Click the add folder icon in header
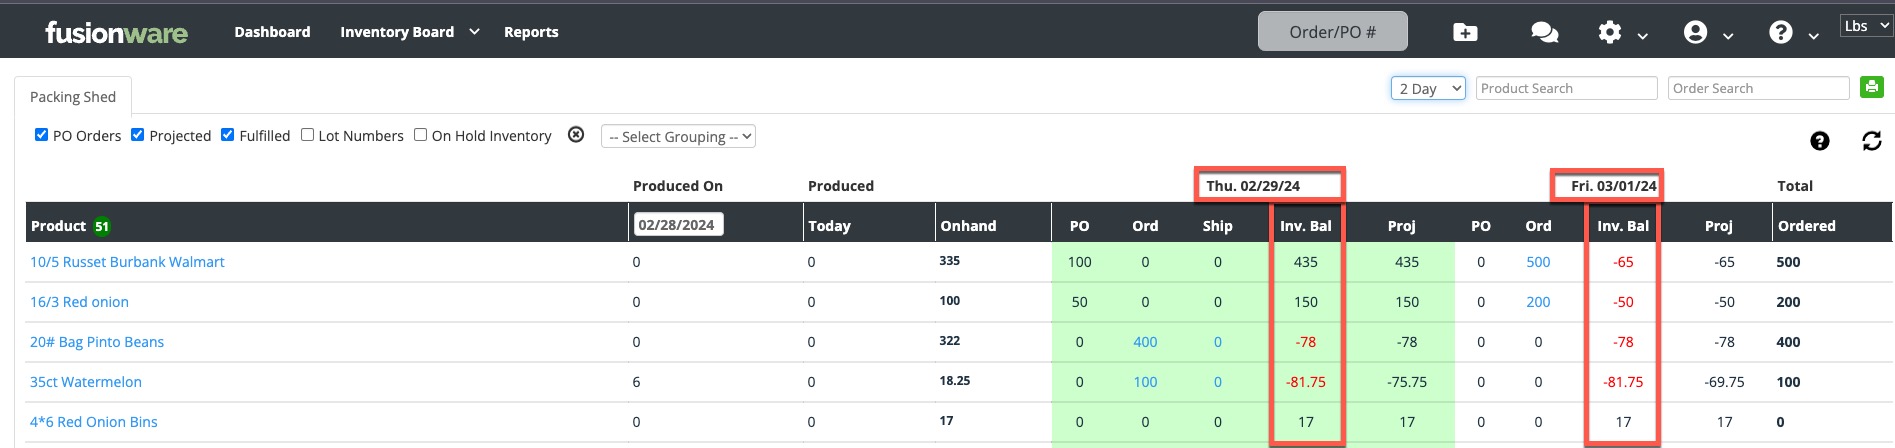Viewport: 1895px width, 448px height. tap(1465, 32)
